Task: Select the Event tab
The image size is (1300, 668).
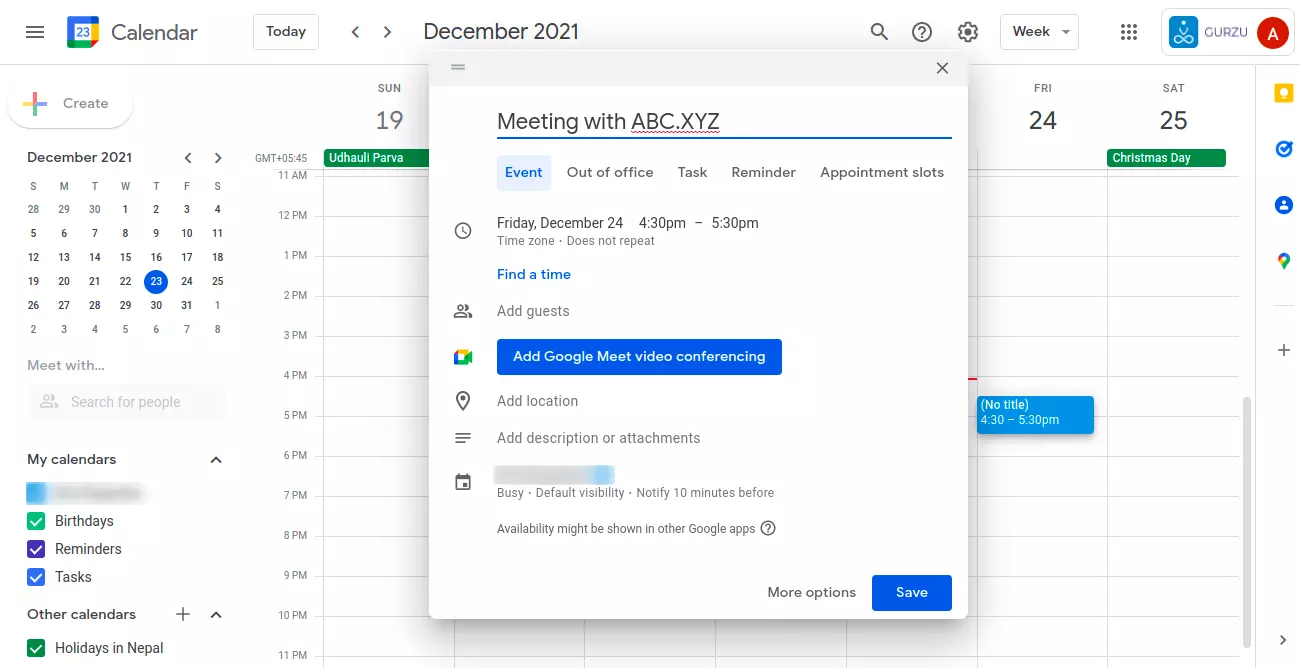Action: (523, 172)
